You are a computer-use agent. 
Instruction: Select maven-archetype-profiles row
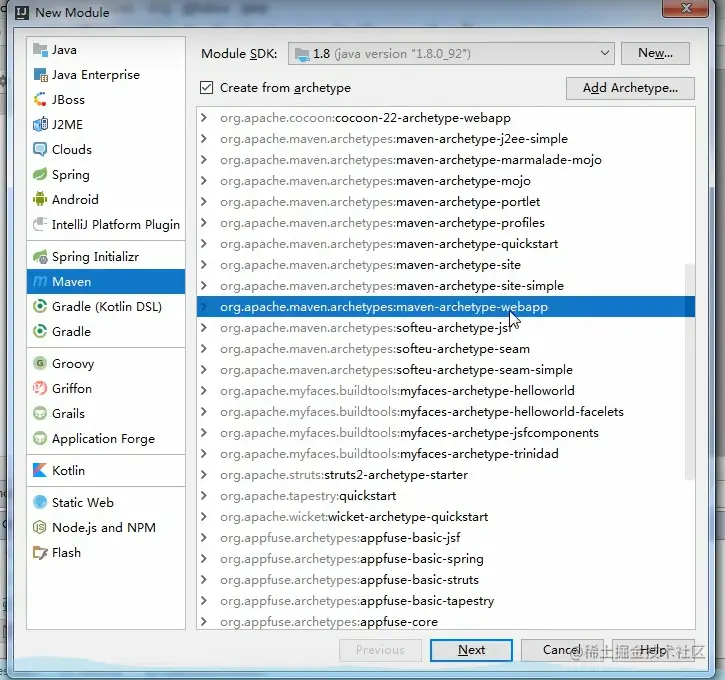pyautogui.click(x=446, y=223)
